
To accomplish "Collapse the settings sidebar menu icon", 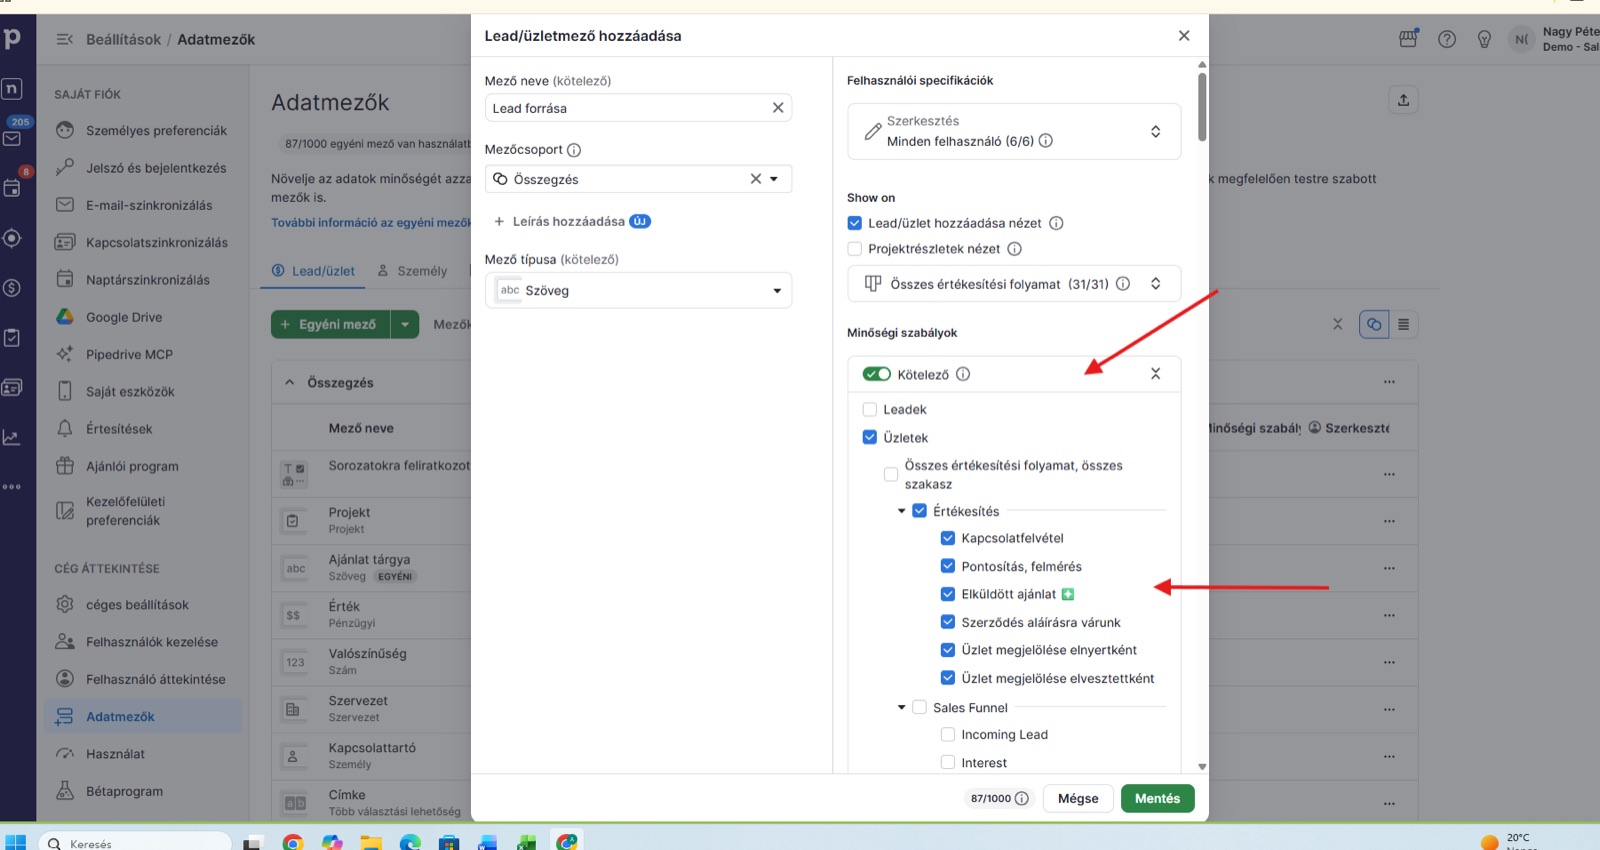I will pos(65,40).
